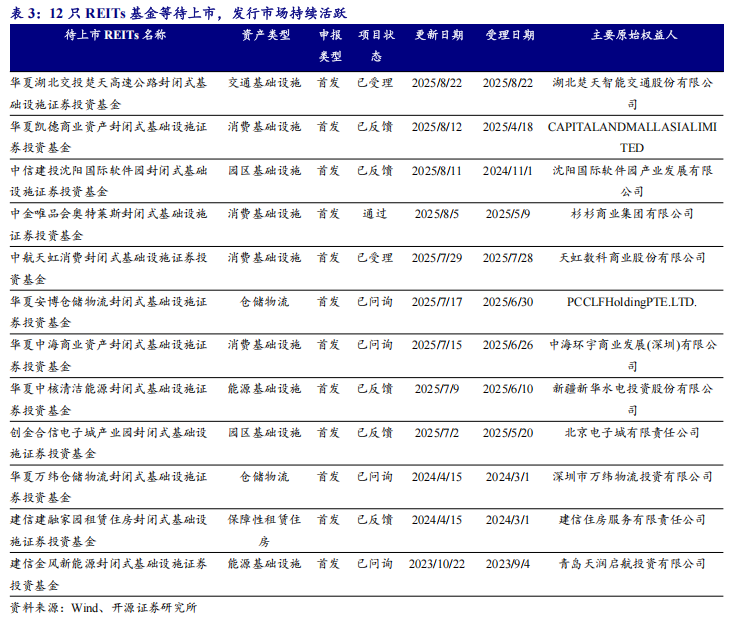
Task: Select update date '2025/7/9'
Action: pos(437,389)
